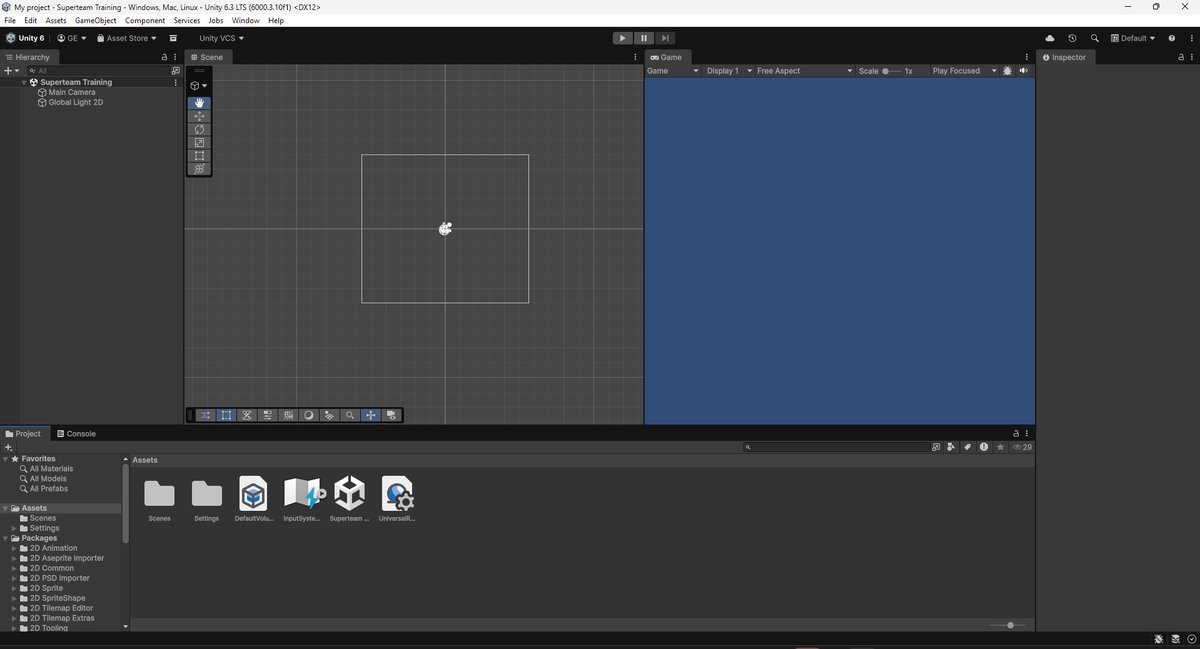
Task: Click the Project search by import log icon
Action: click(x=984, y=447)
